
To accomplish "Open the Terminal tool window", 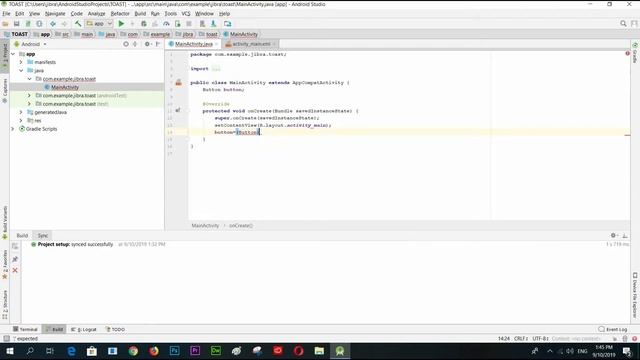I will (25, 329).
